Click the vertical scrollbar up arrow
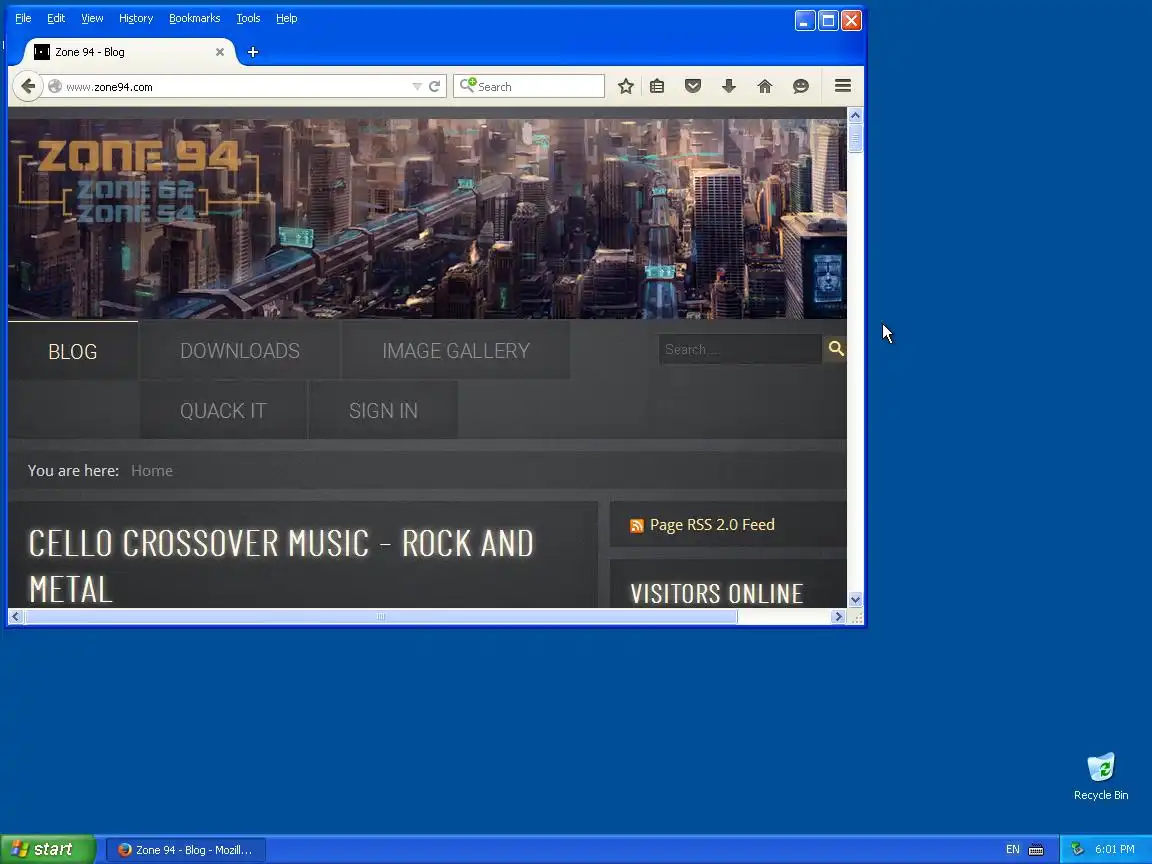Screen dimensions: 1152x864 tap(855, 115)
